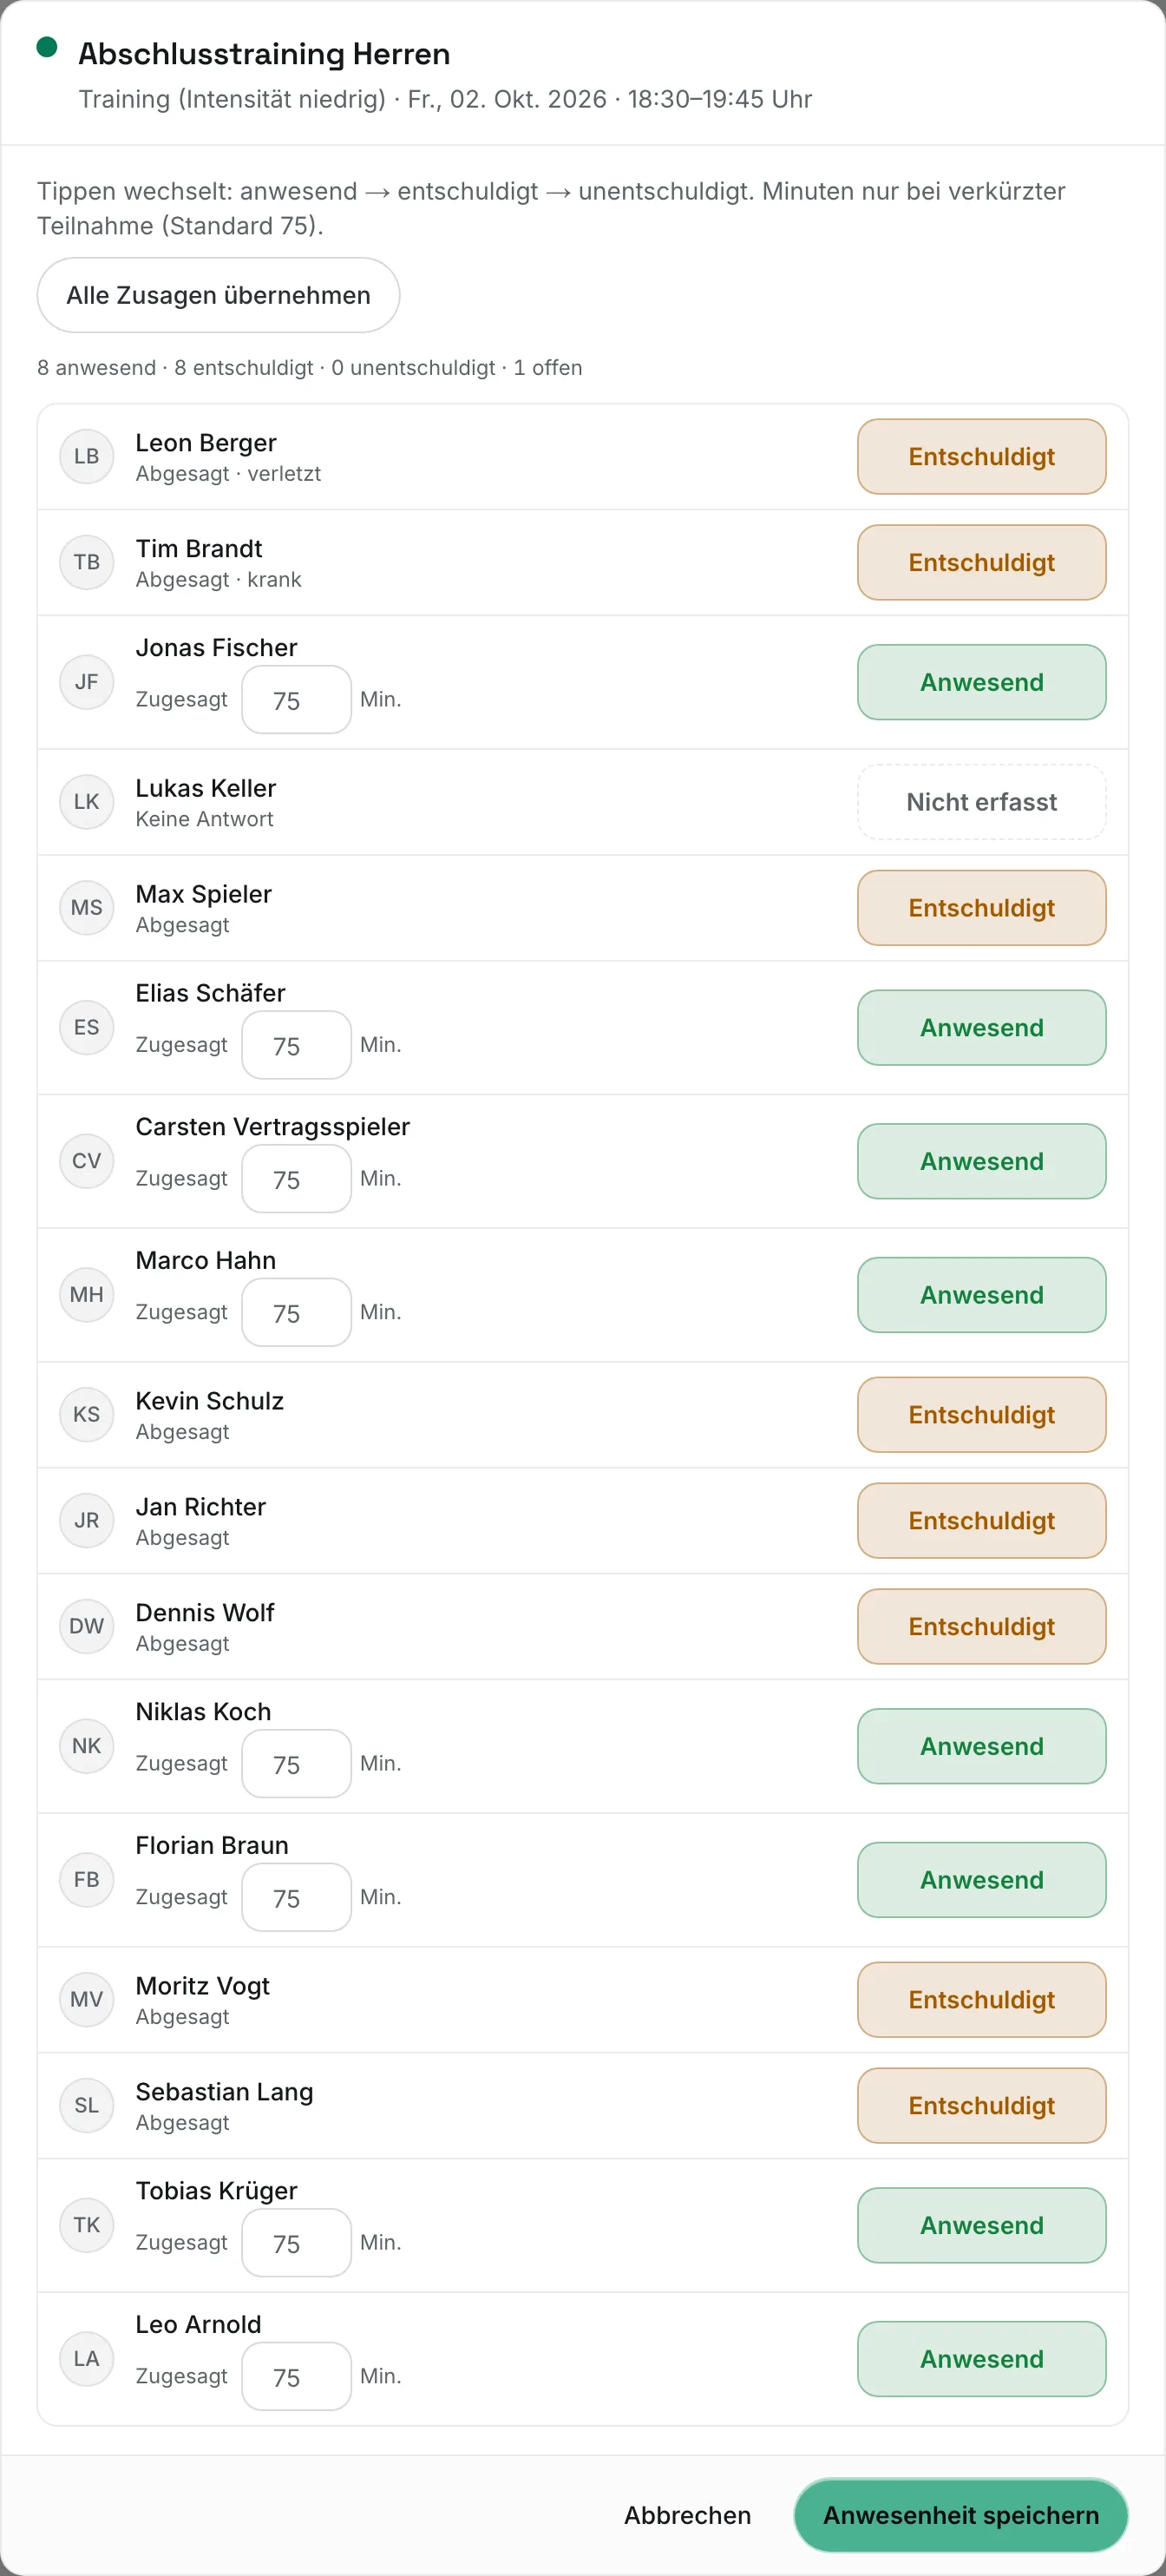The height and width of the screenshot is (2576, 1166).
Task: Click the LB avatar for Leon Berger
Action: [x=87, y=456]
